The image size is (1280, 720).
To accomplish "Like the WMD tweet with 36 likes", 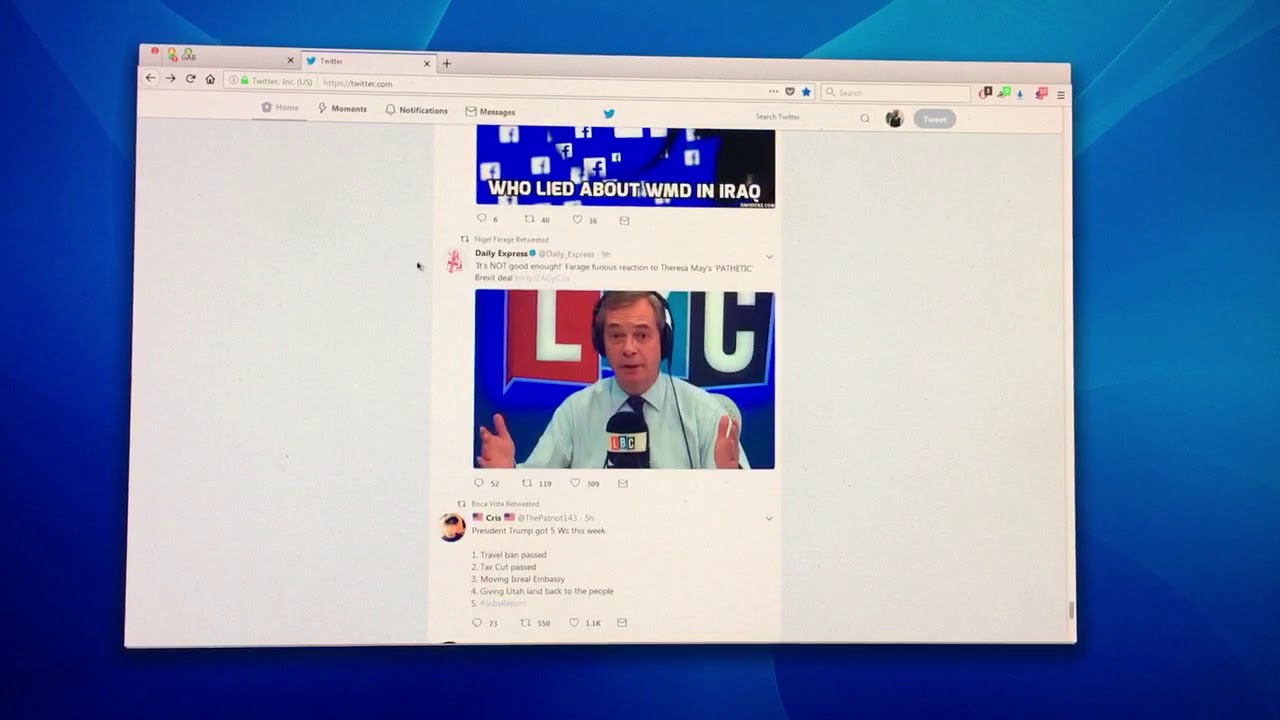I will (x=577, y=219).
